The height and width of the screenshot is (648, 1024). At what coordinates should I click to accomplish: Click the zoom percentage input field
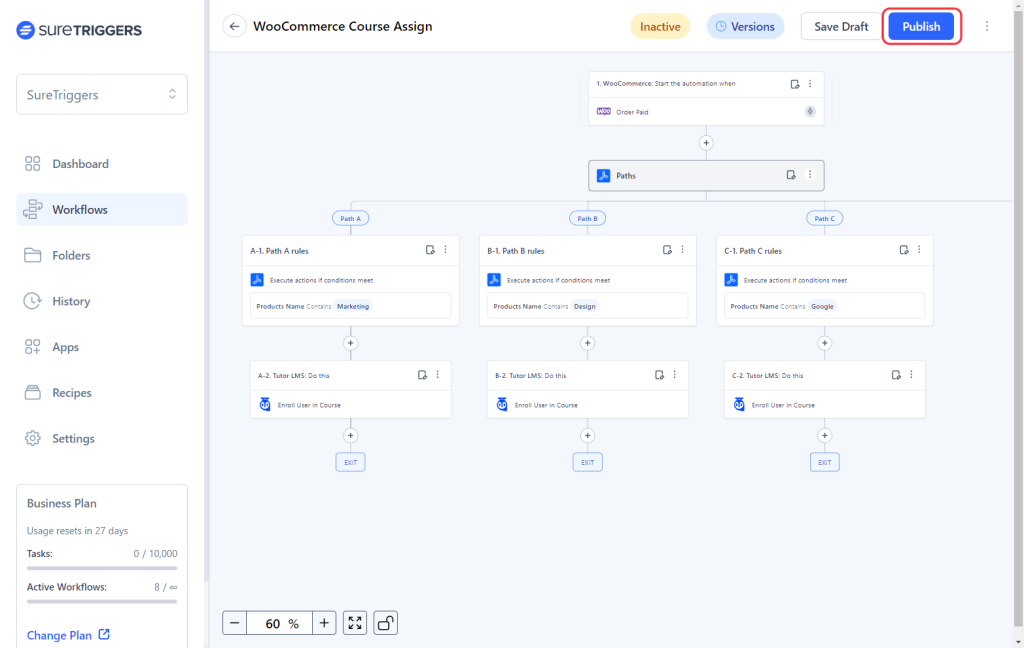(279, 623)
